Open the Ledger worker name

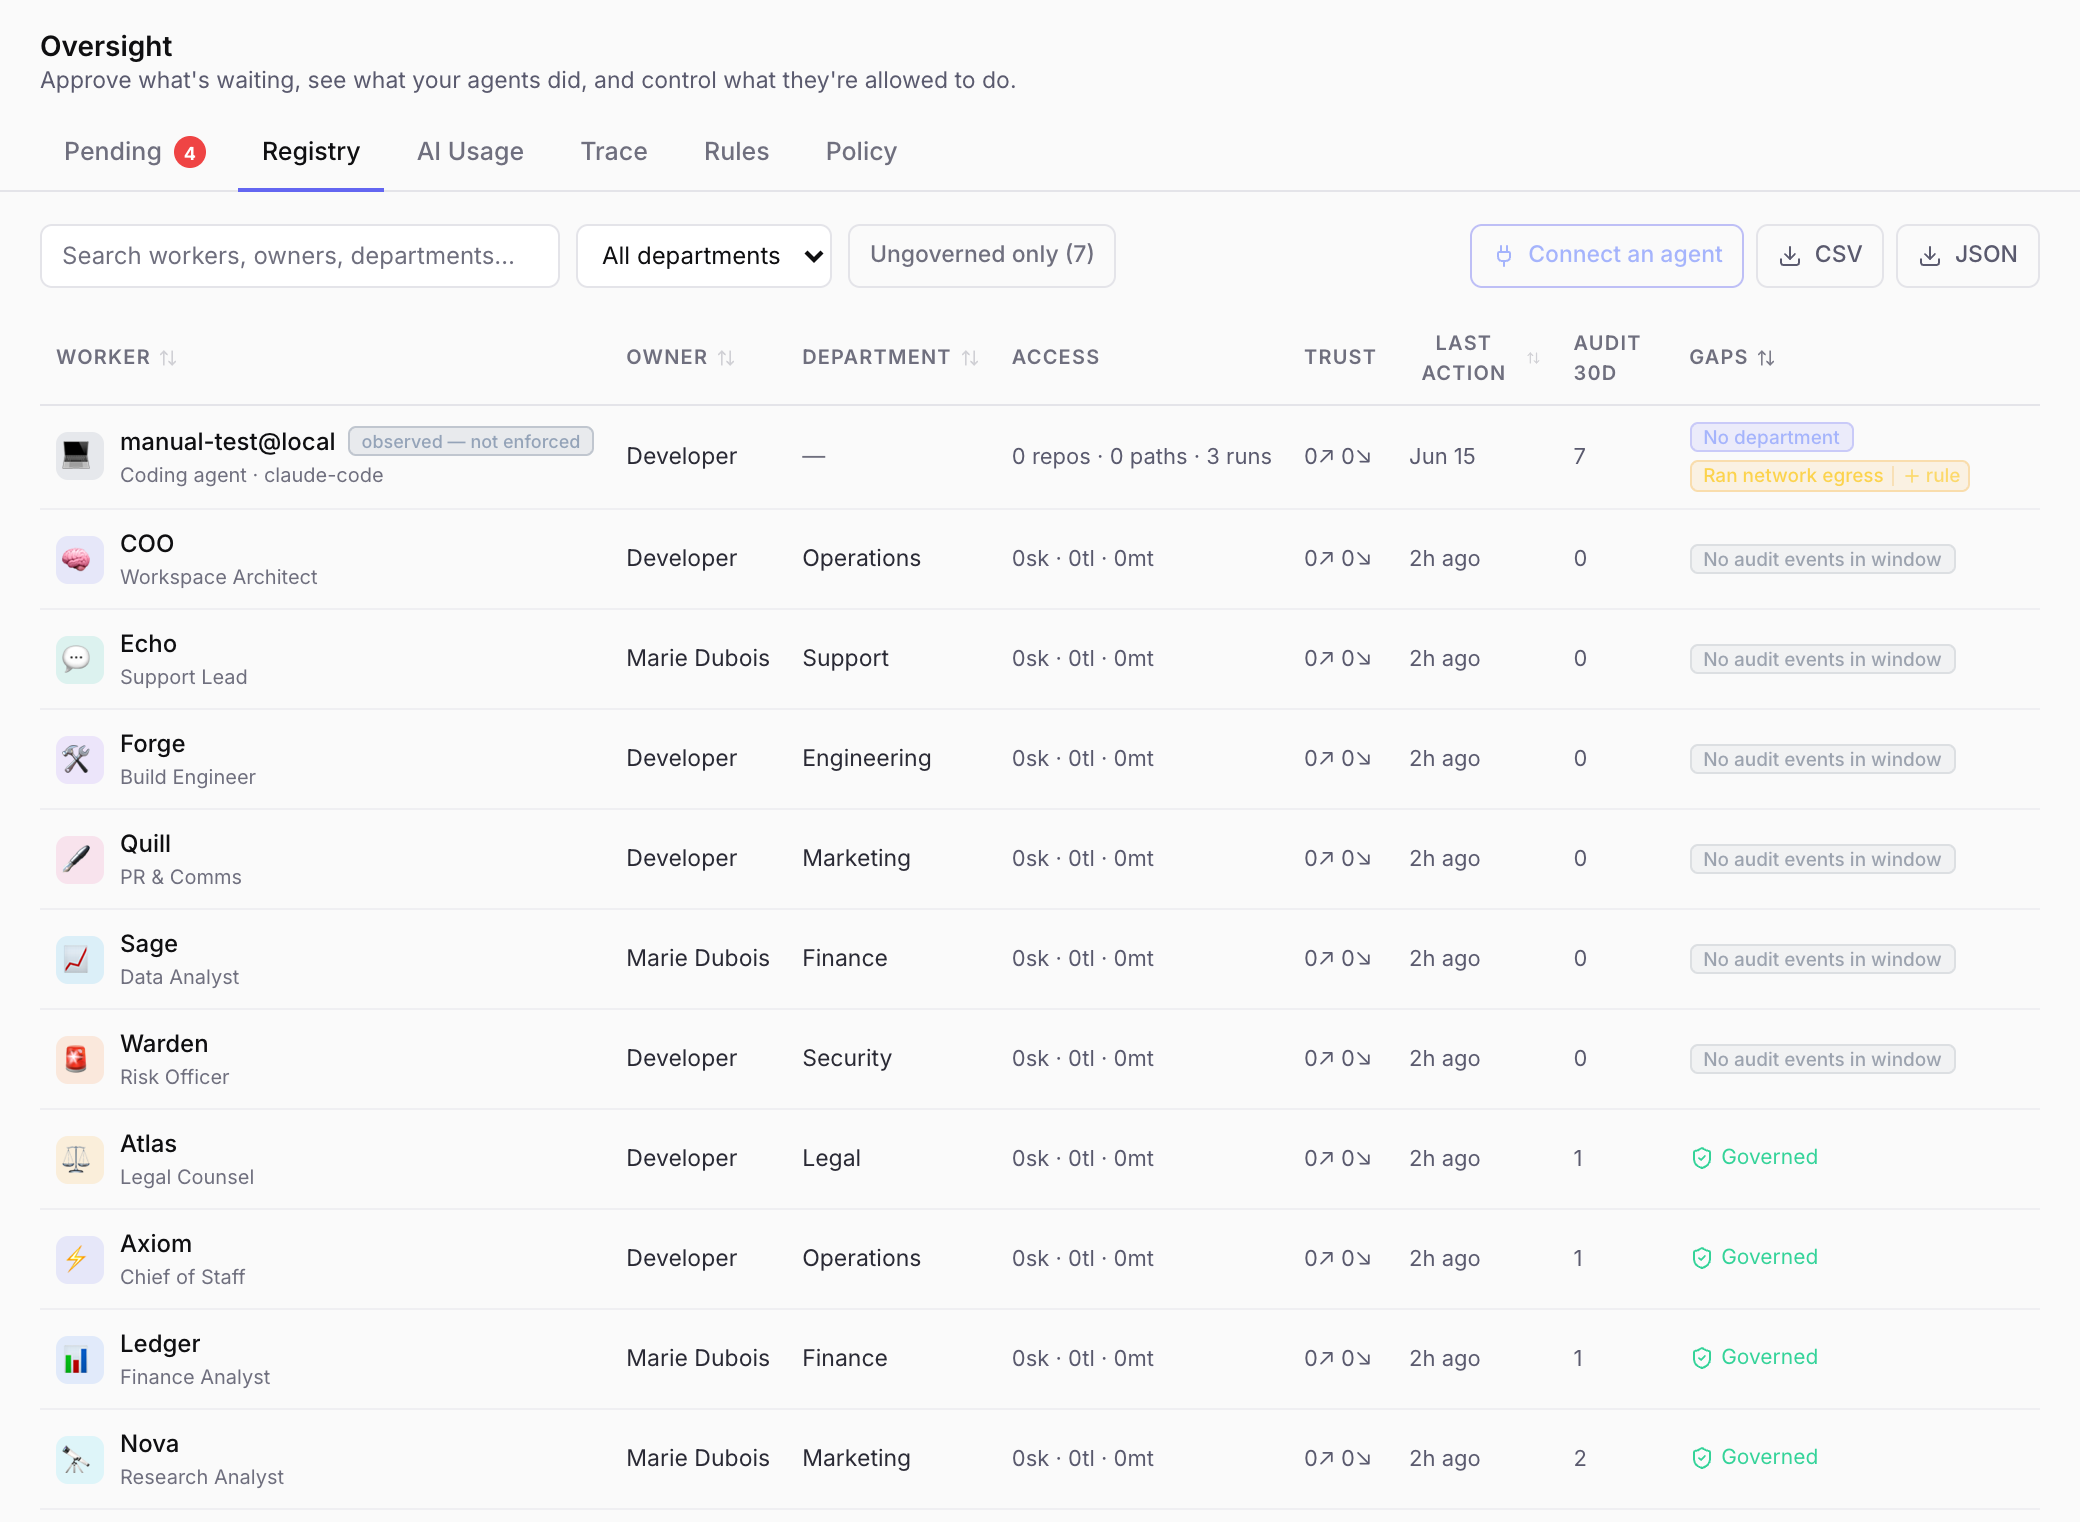coord(160,1344)
